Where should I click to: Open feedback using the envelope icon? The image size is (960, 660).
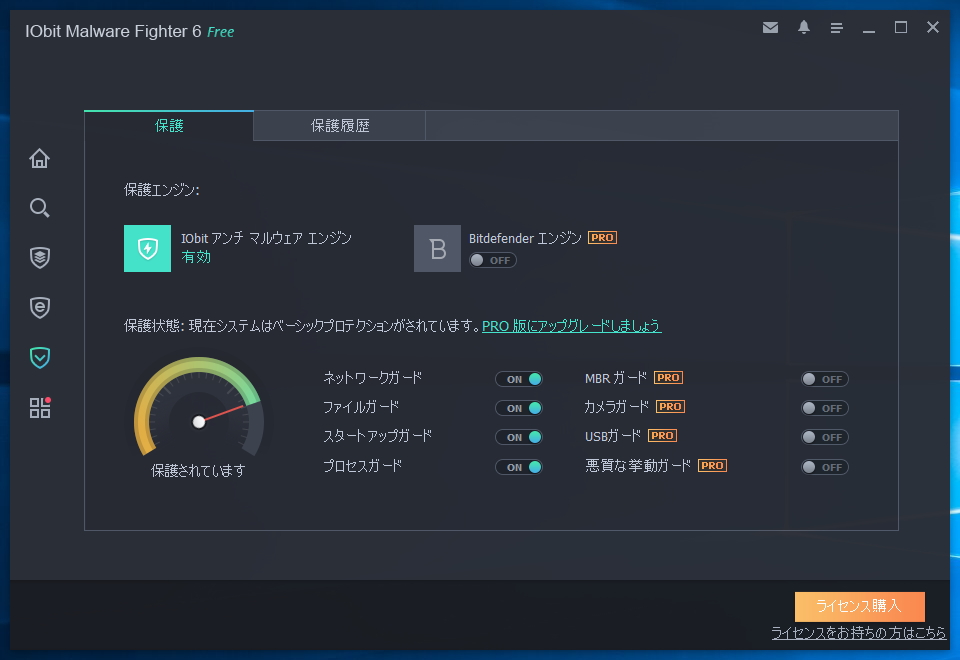point(770,28)
